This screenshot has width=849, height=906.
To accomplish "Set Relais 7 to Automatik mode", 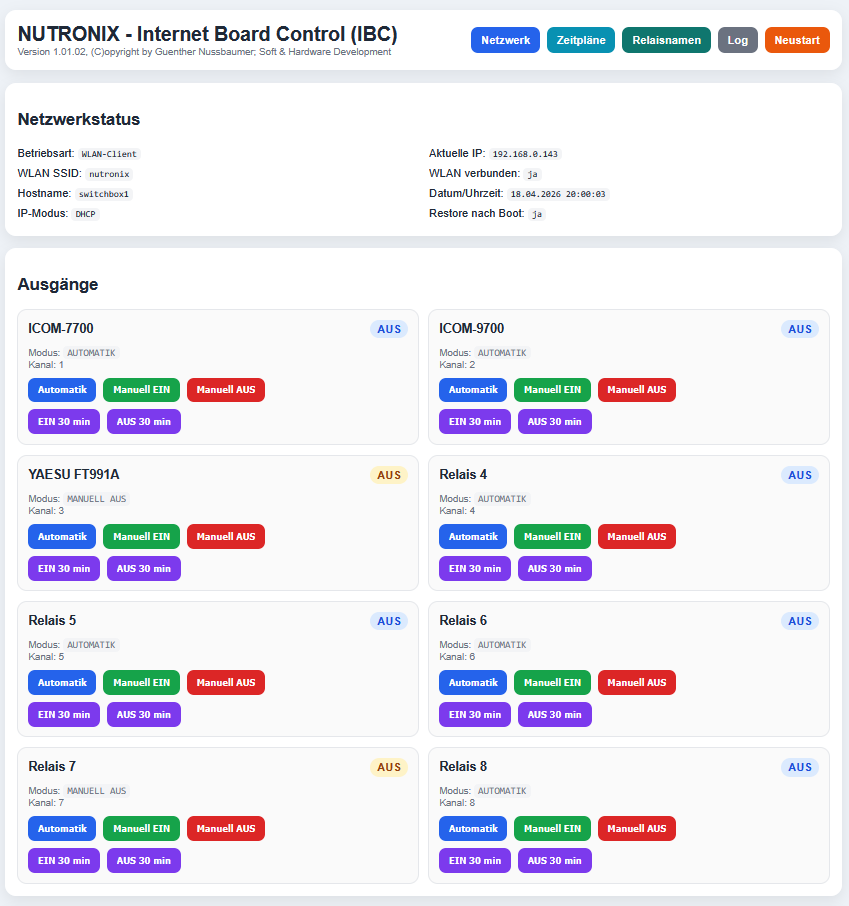I will (62, 828).
